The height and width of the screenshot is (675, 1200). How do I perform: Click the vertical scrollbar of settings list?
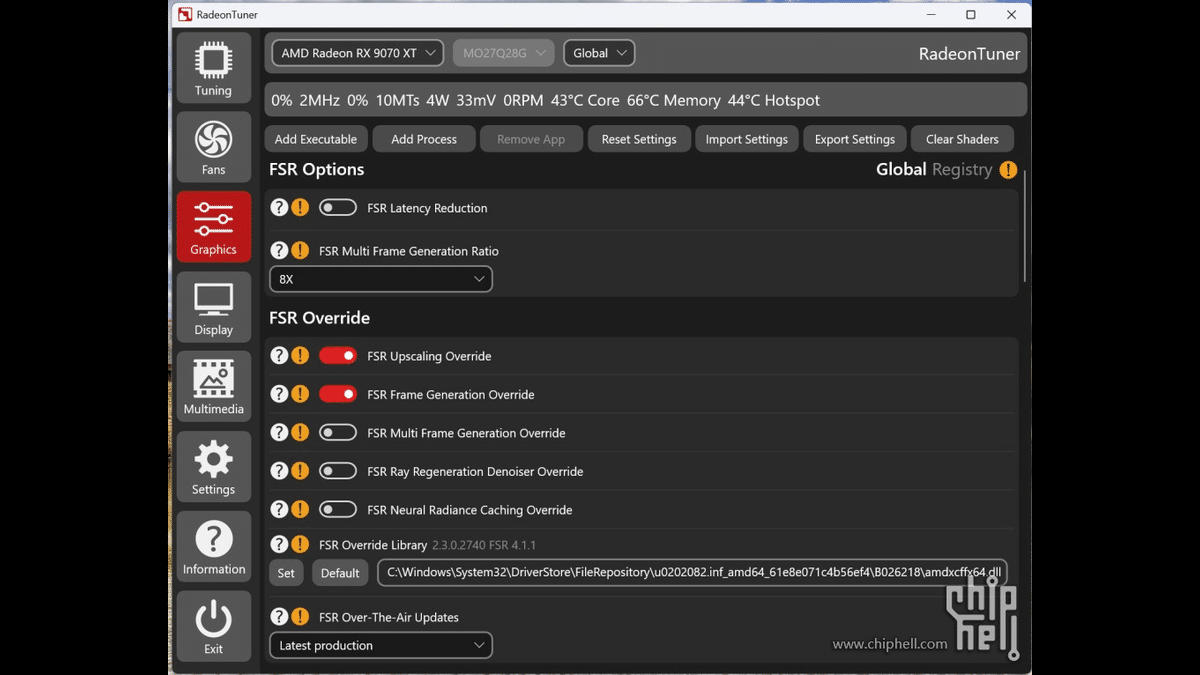(x=1025, y=227)
